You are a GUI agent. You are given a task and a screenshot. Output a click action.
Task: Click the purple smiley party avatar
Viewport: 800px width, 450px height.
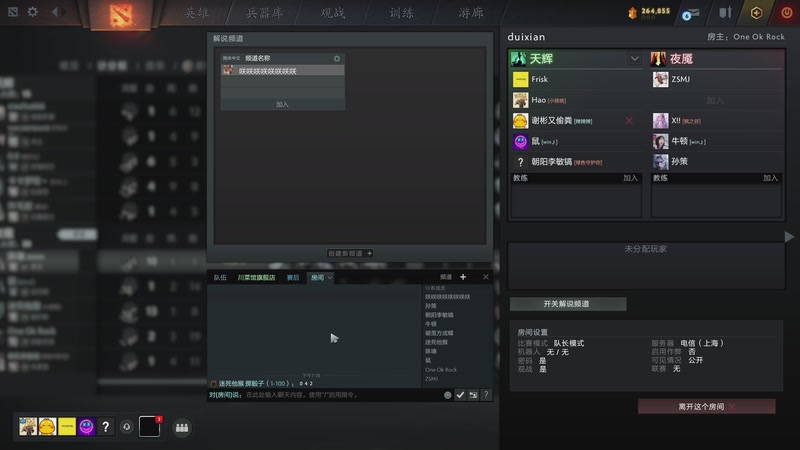(x=86, y=427)
